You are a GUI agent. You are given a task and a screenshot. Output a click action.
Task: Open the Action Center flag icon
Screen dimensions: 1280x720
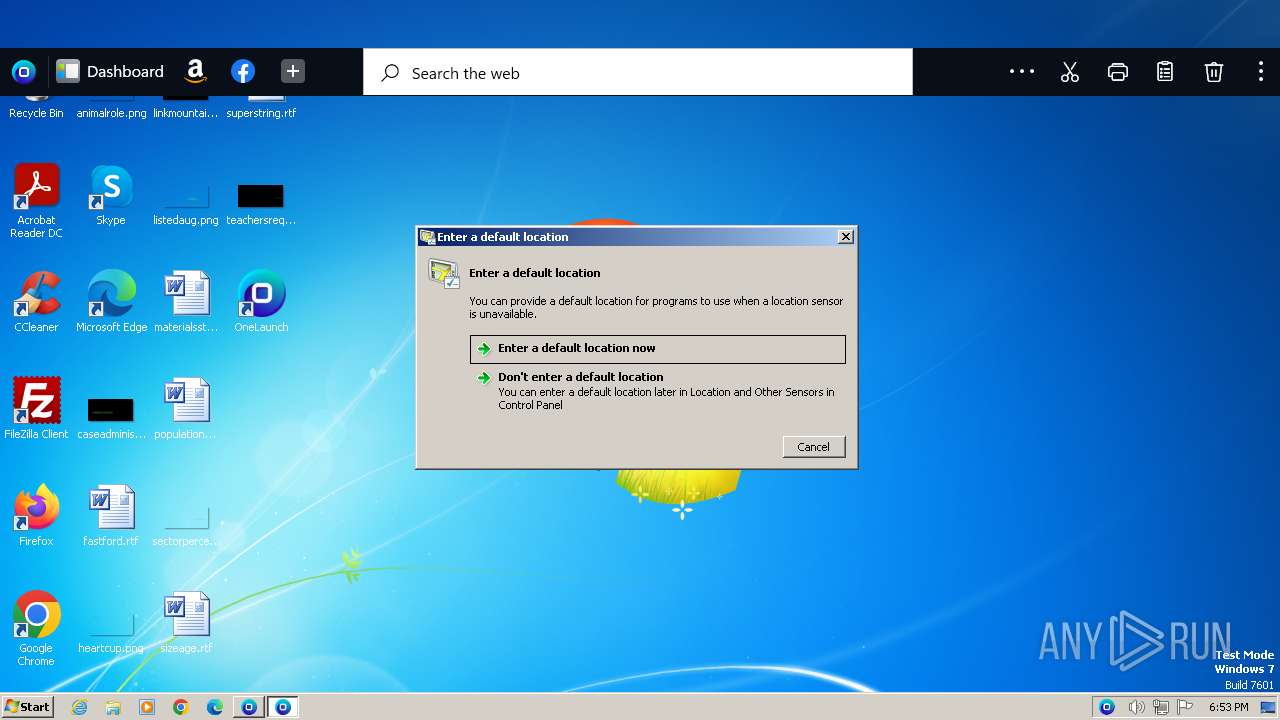coord(1186,707)
